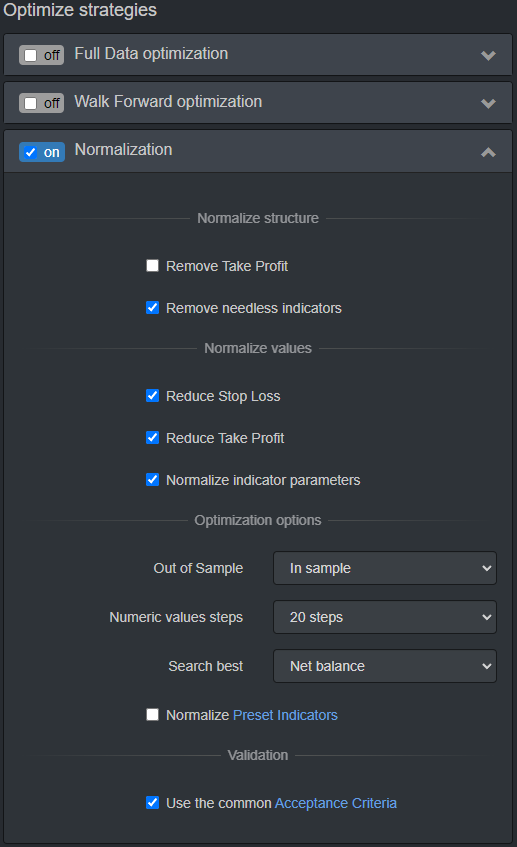Check the Remove Take Profit box
Viewport: 517px width, 847px height.
[x=152, y=265]
